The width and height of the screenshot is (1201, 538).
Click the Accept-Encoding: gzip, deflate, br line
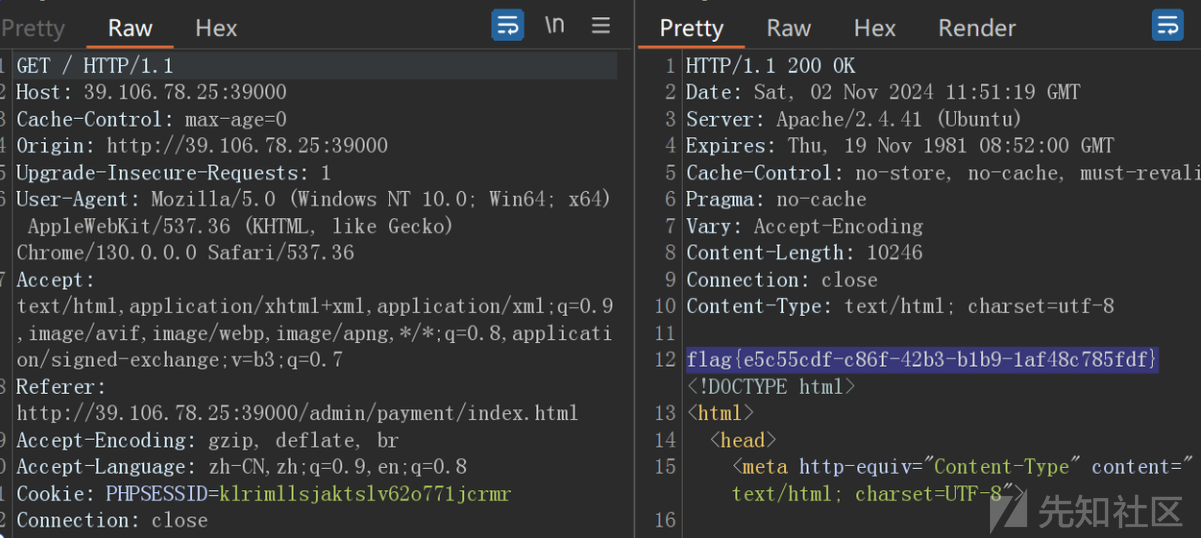pos(207,440)
